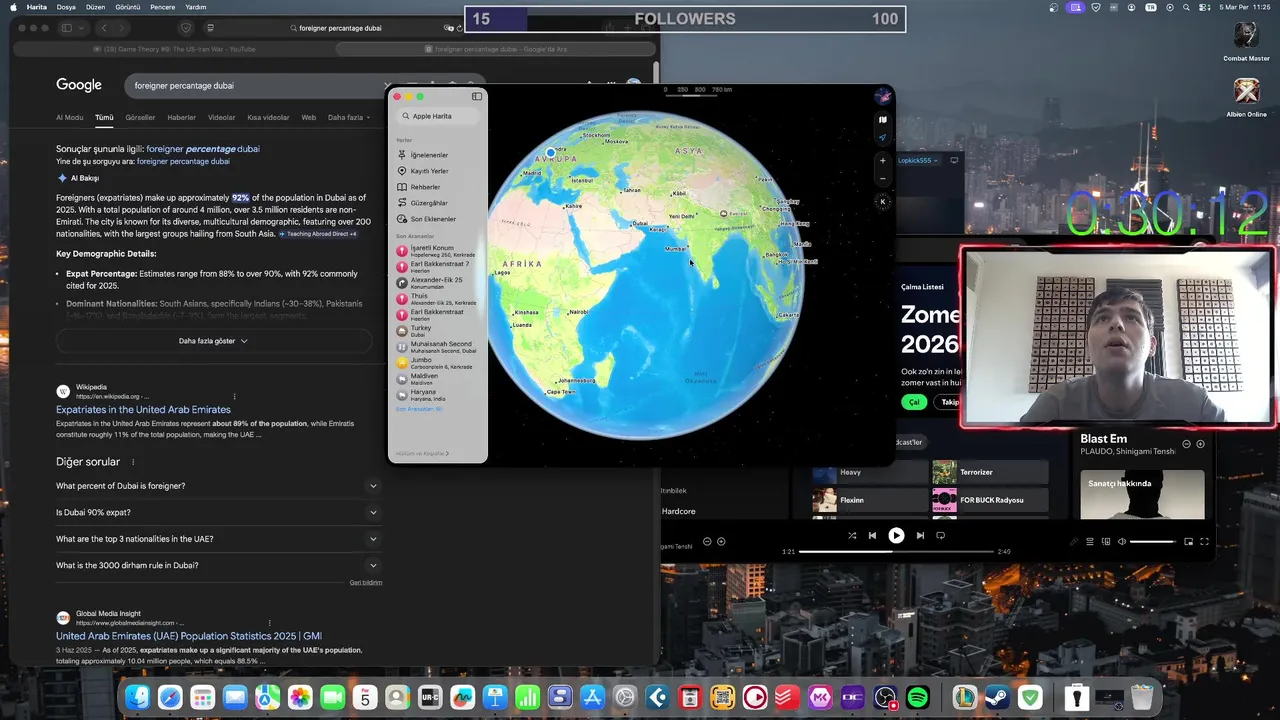Skip to previous track in Spotify
1280x720 pixels.
pos(872,535)
